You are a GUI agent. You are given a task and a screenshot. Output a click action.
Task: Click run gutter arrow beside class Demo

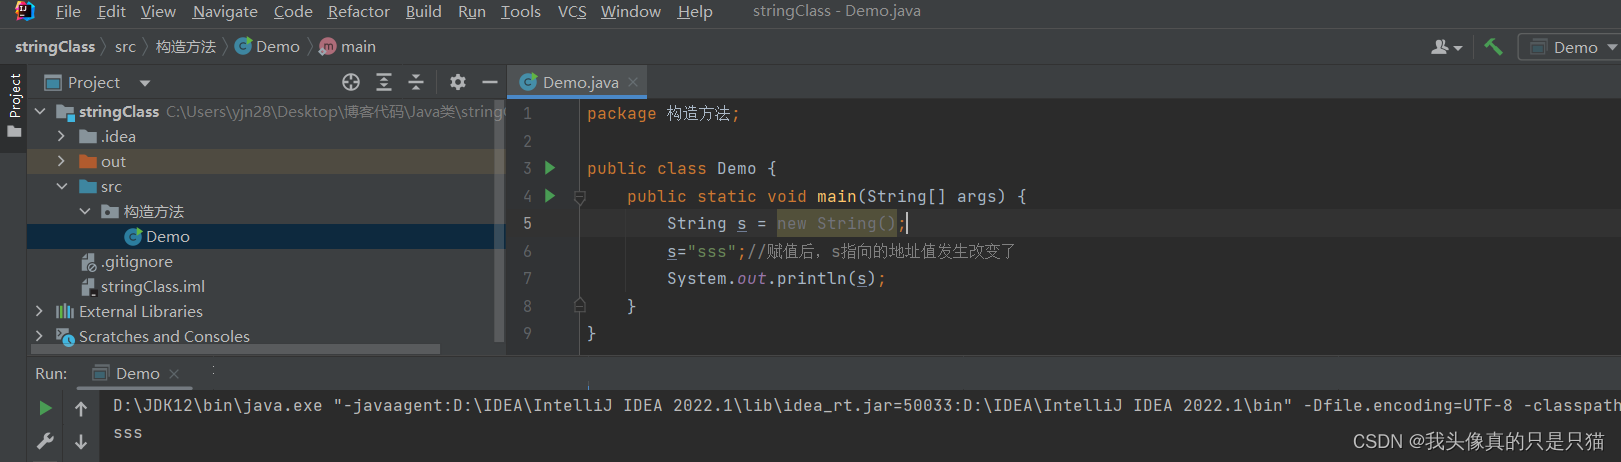tap(549, 168)
